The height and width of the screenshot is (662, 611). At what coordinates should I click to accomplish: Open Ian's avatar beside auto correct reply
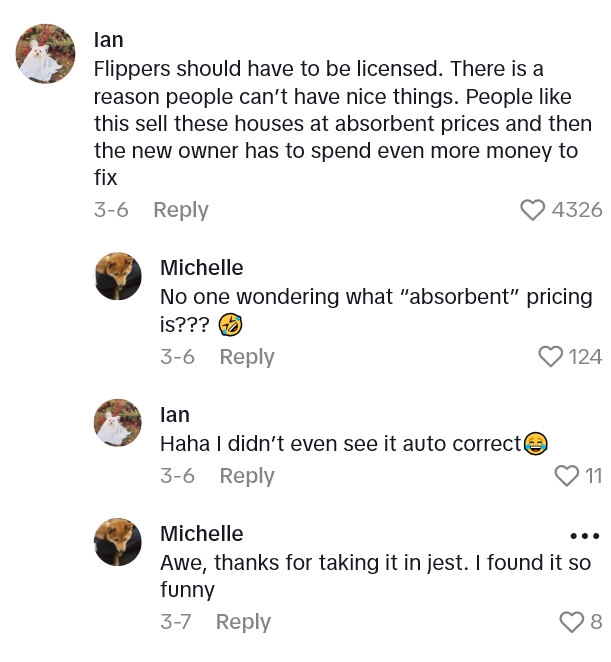click(118, 423)
